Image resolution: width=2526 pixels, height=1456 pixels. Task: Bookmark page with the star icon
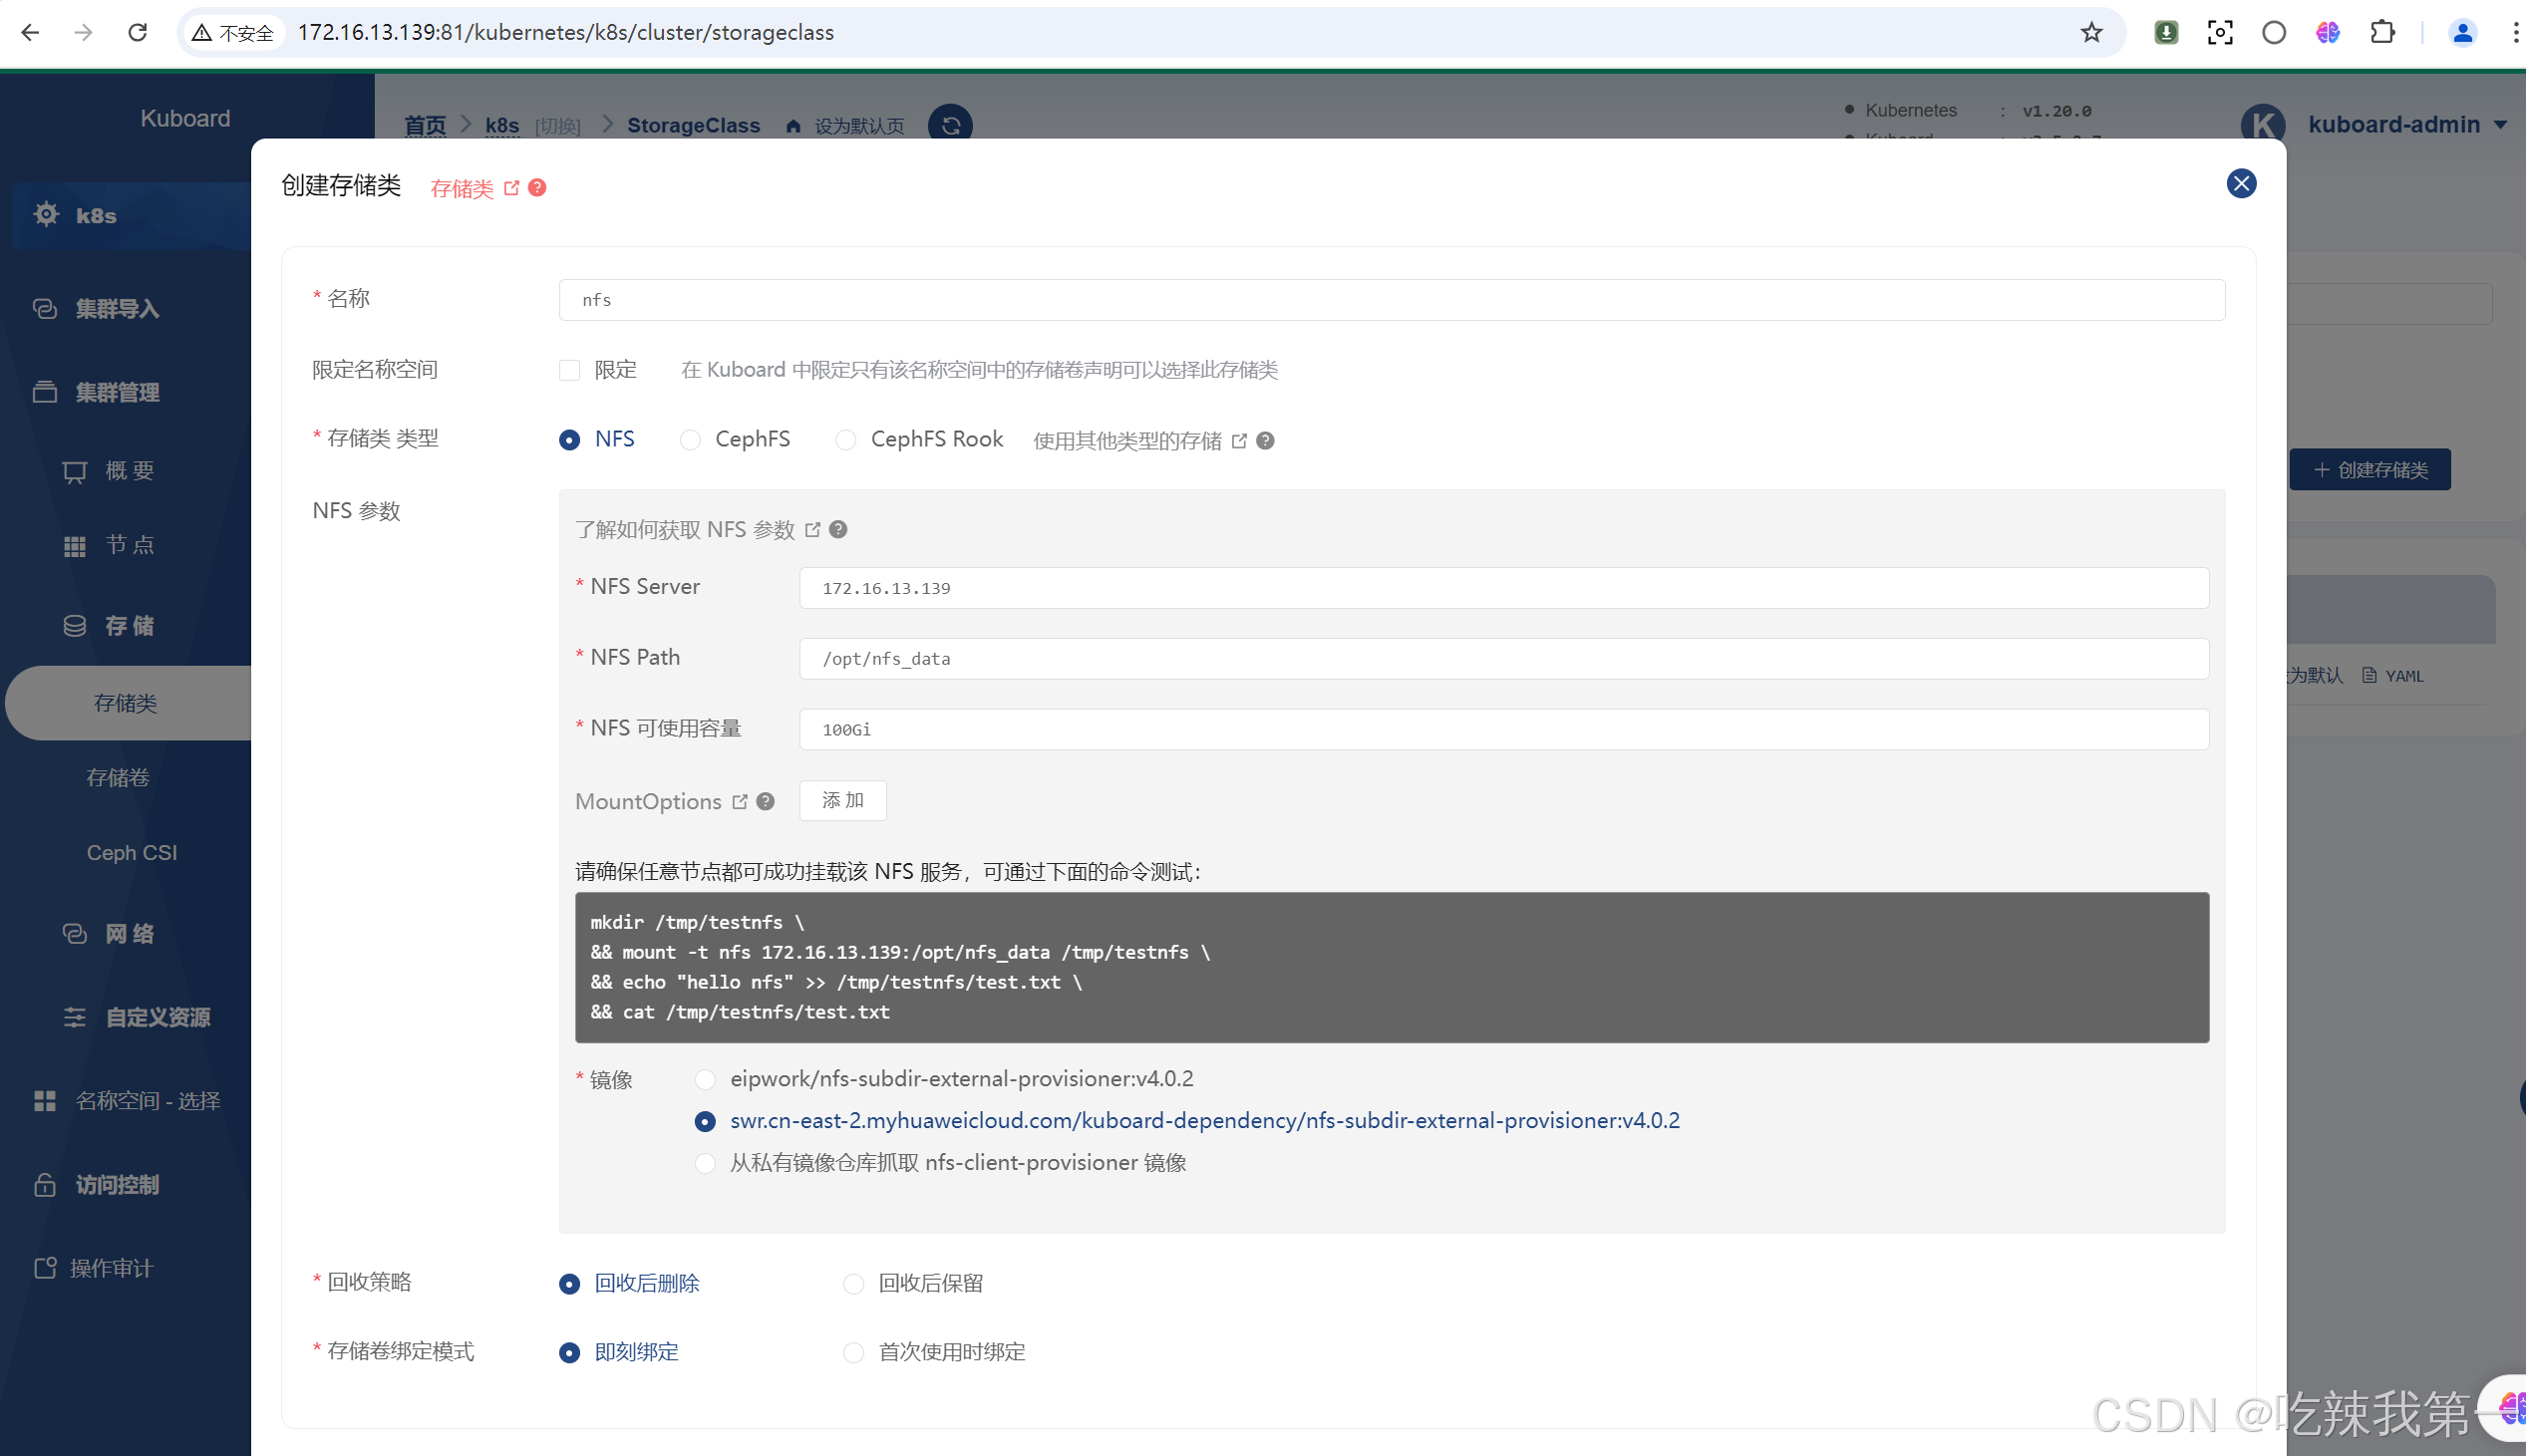pyautogui.click(x=2091, y=32)
